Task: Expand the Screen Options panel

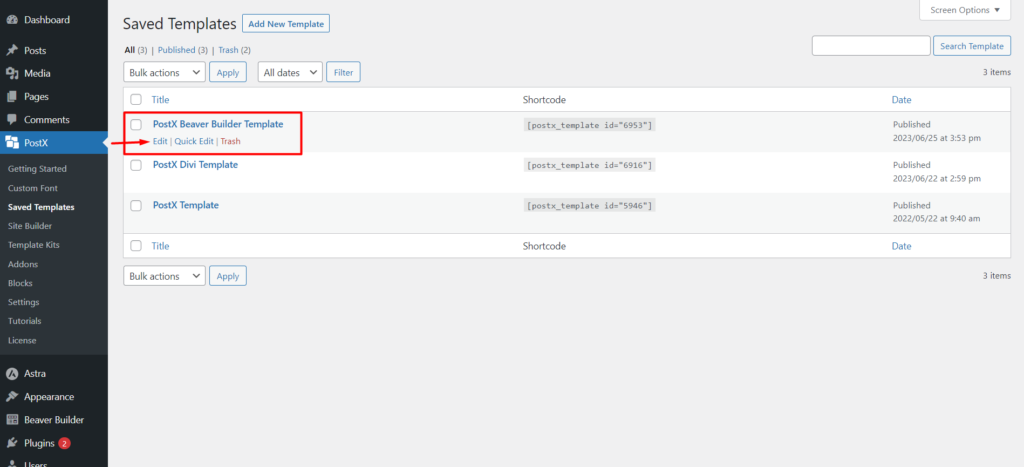Action: click(x=965, y=10)
